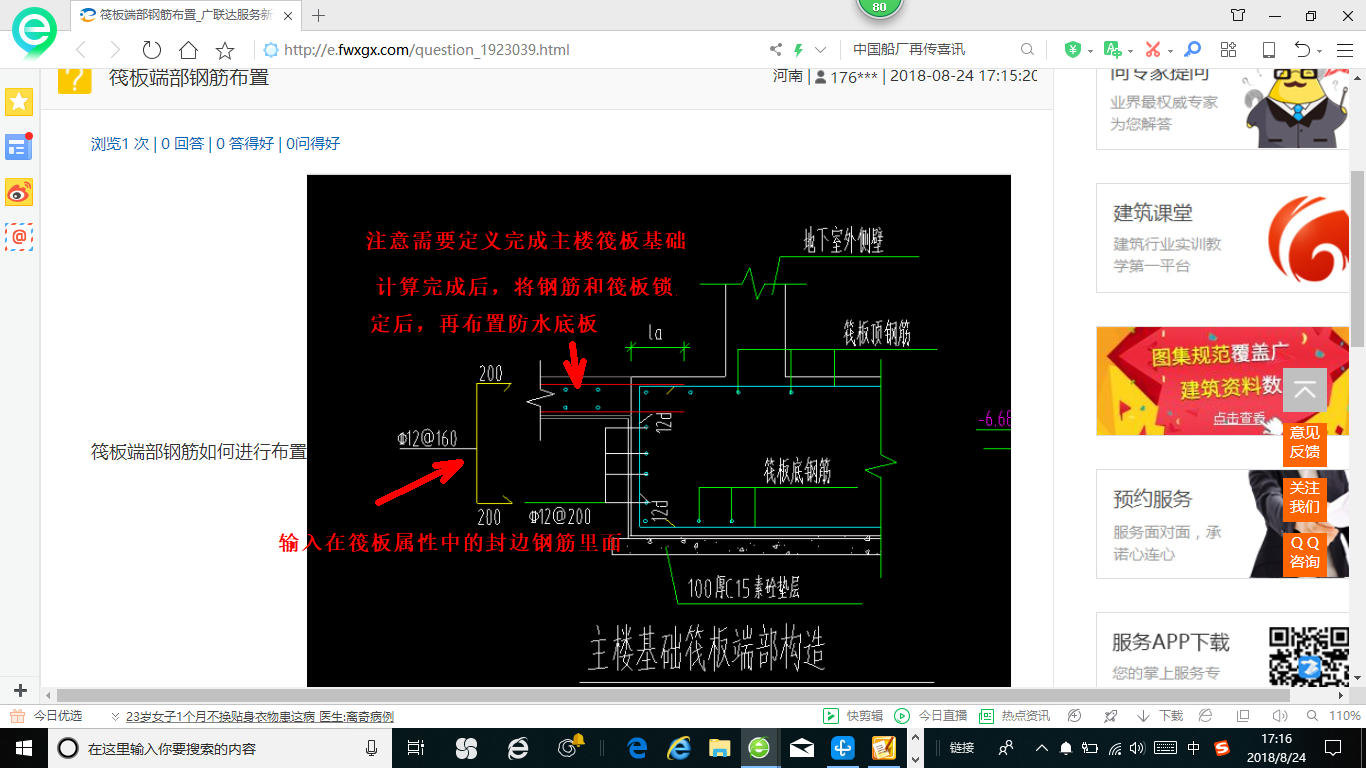Click the green translate icon
This screenshot has width=1366, height=768.
1112,49
